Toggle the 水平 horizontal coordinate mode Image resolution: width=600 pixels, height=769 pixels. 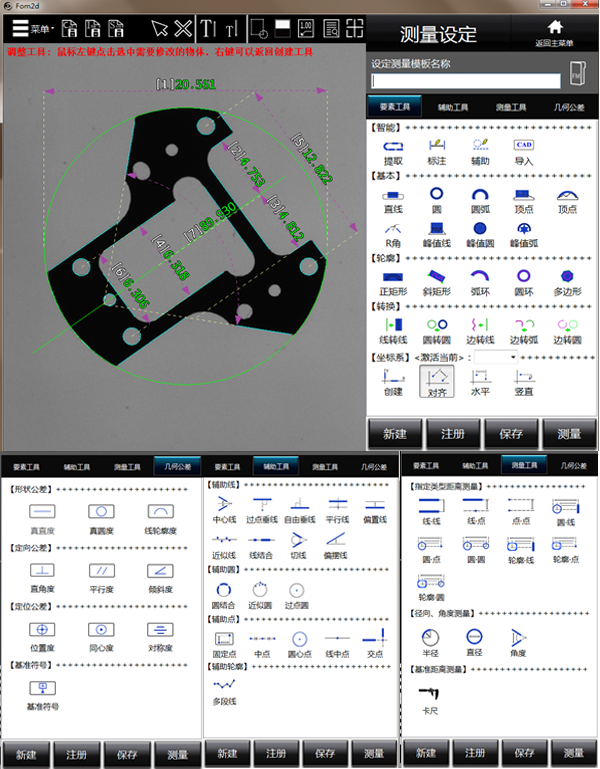[x=480, y=379]
